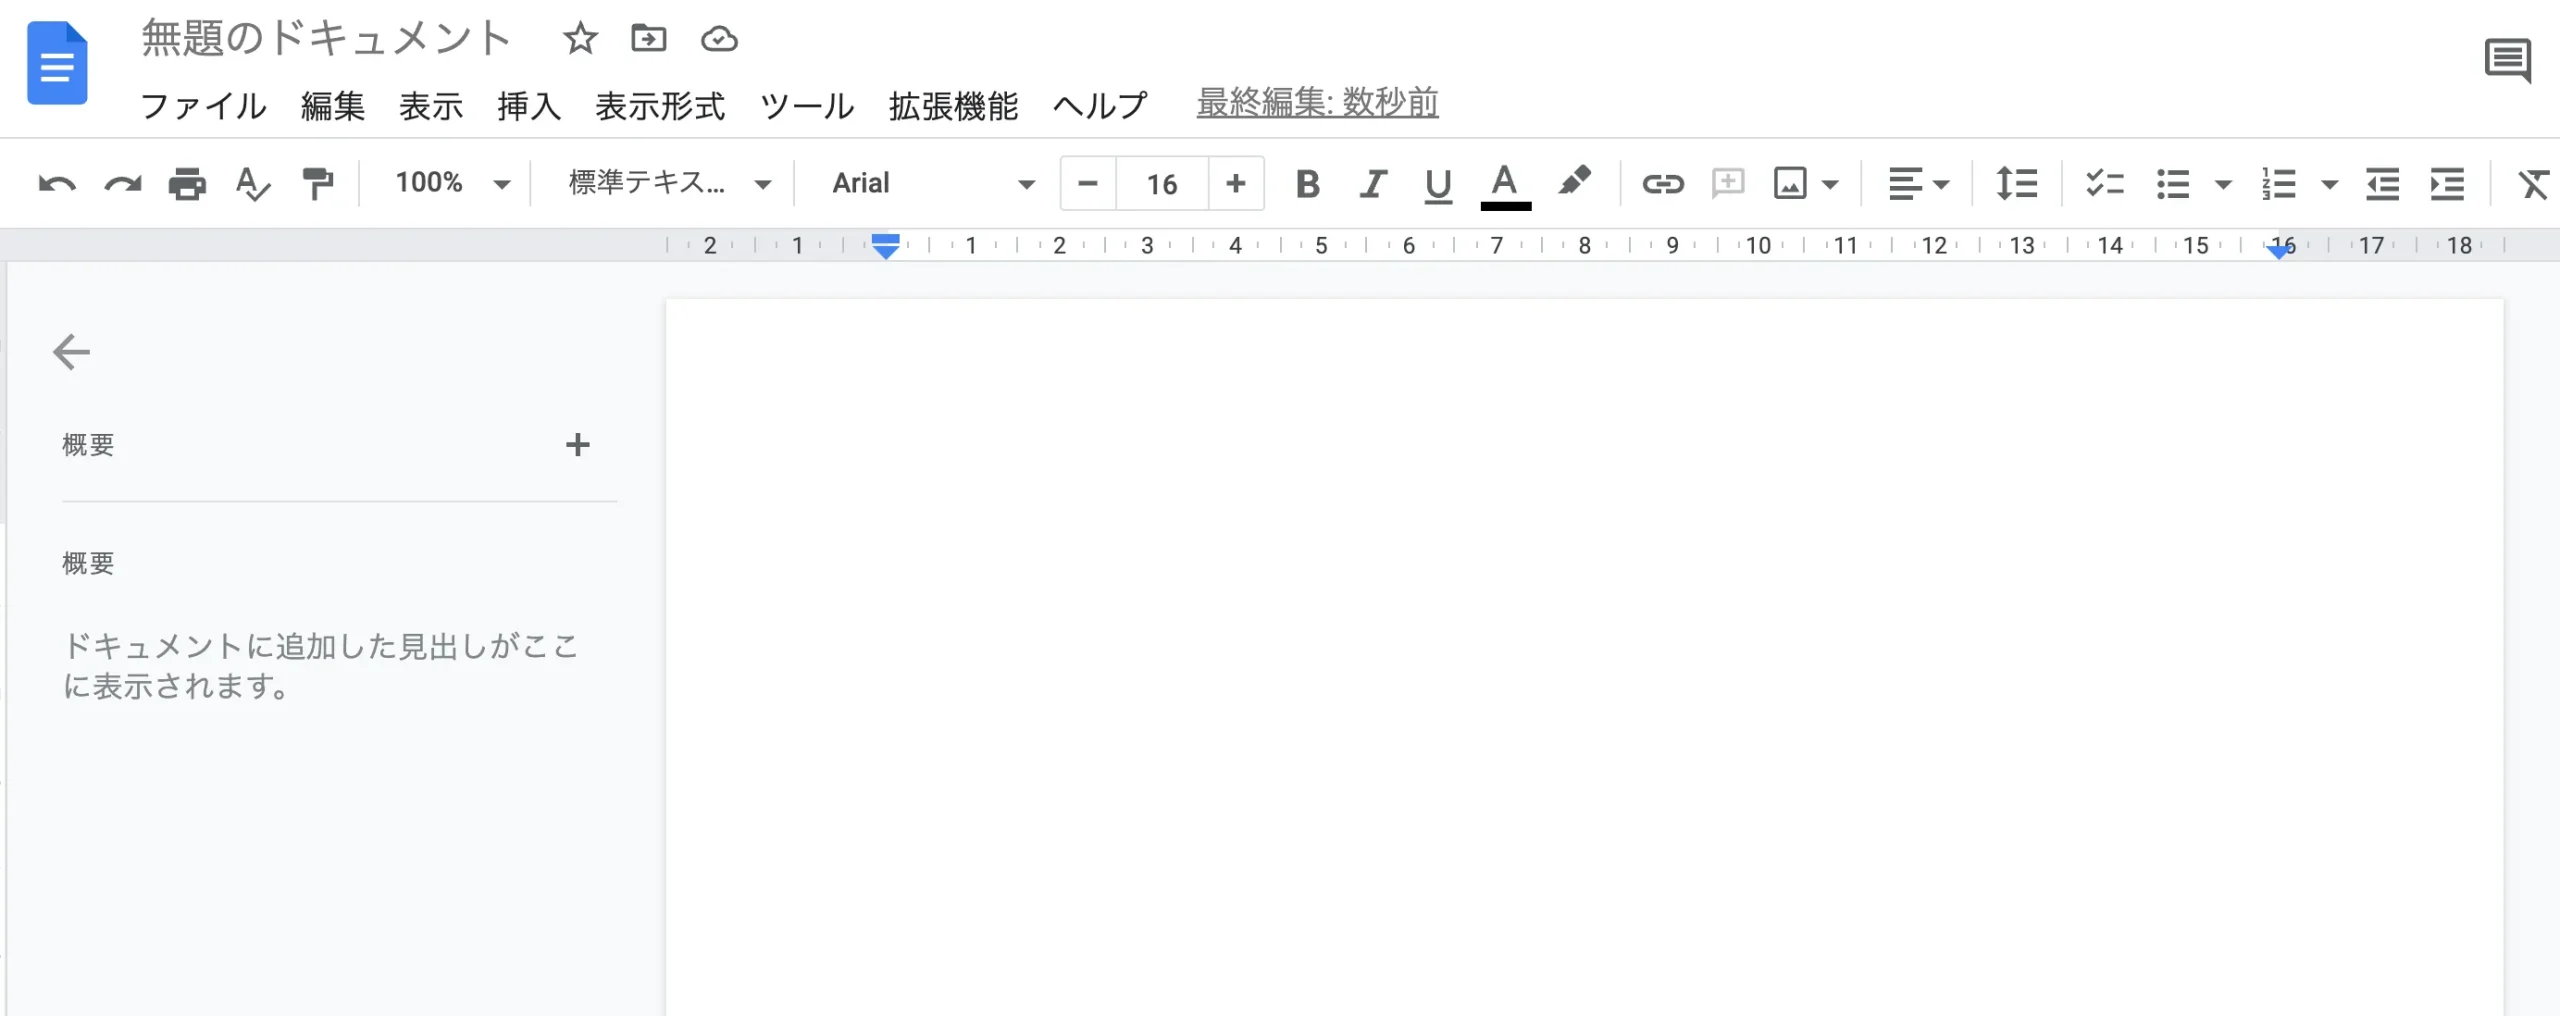
Task: Insert a link
Action: [x=1663, y=184]
